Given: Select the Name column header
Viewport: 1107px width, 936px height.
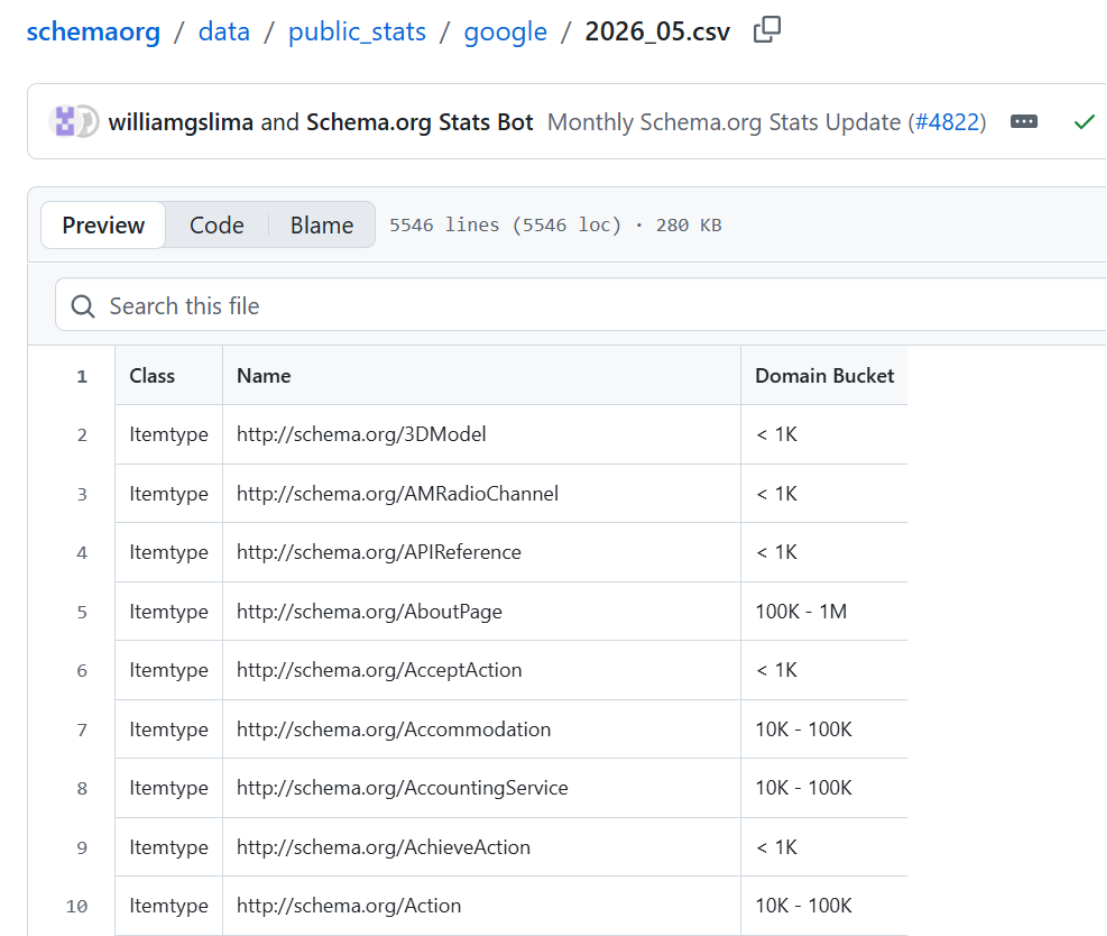Looking at the screenshot, I should (x=481, y=376).
